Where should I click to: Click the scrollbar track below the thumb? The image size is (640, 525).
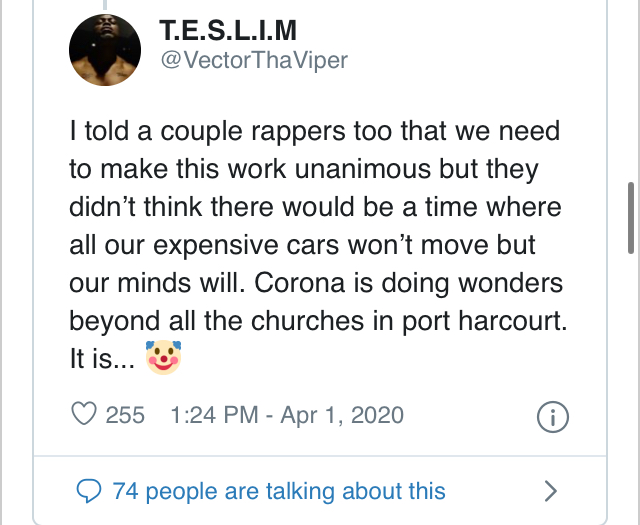pyautogui.click(x=631, y=380)
